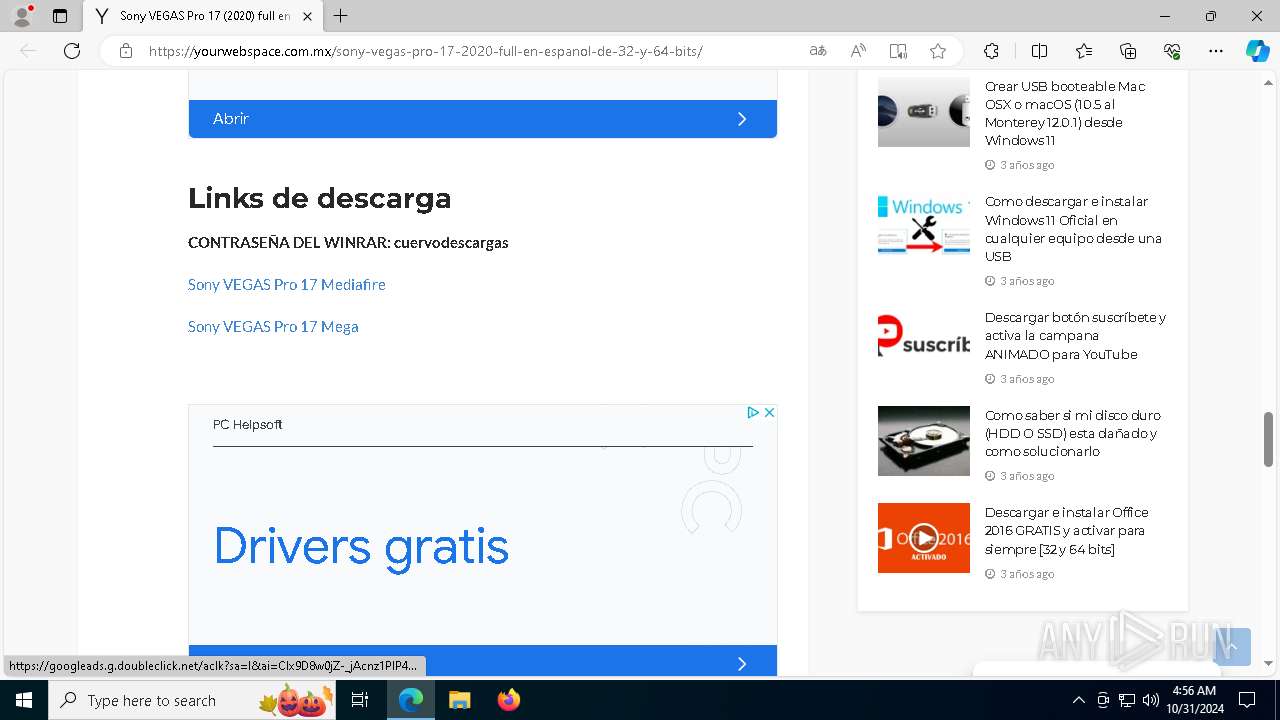
Task: Open the clock and calendar
Action: pos(1195,700)
